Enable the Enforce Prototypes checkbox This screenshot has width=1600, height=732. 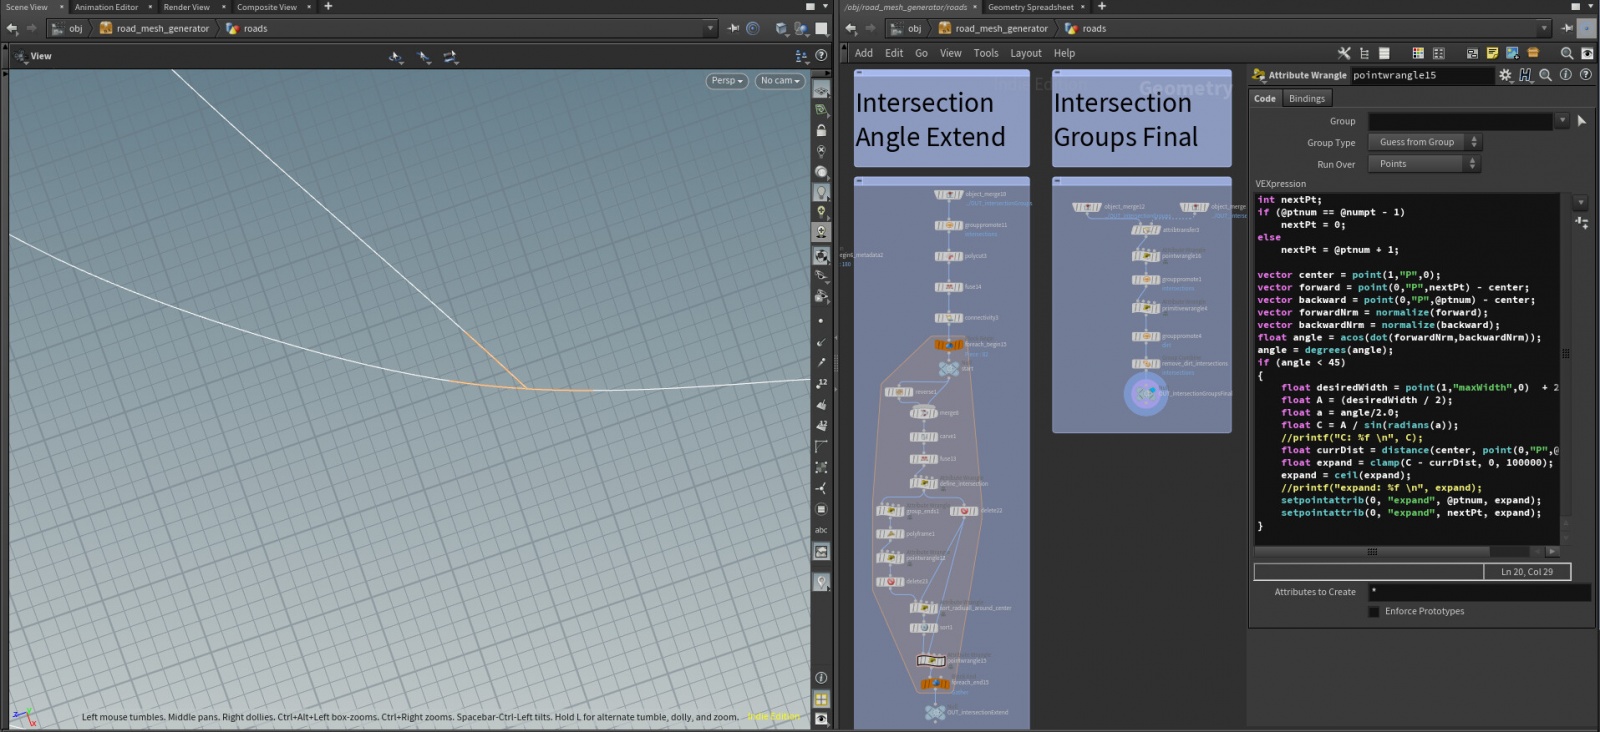(x=1374, y=611)
